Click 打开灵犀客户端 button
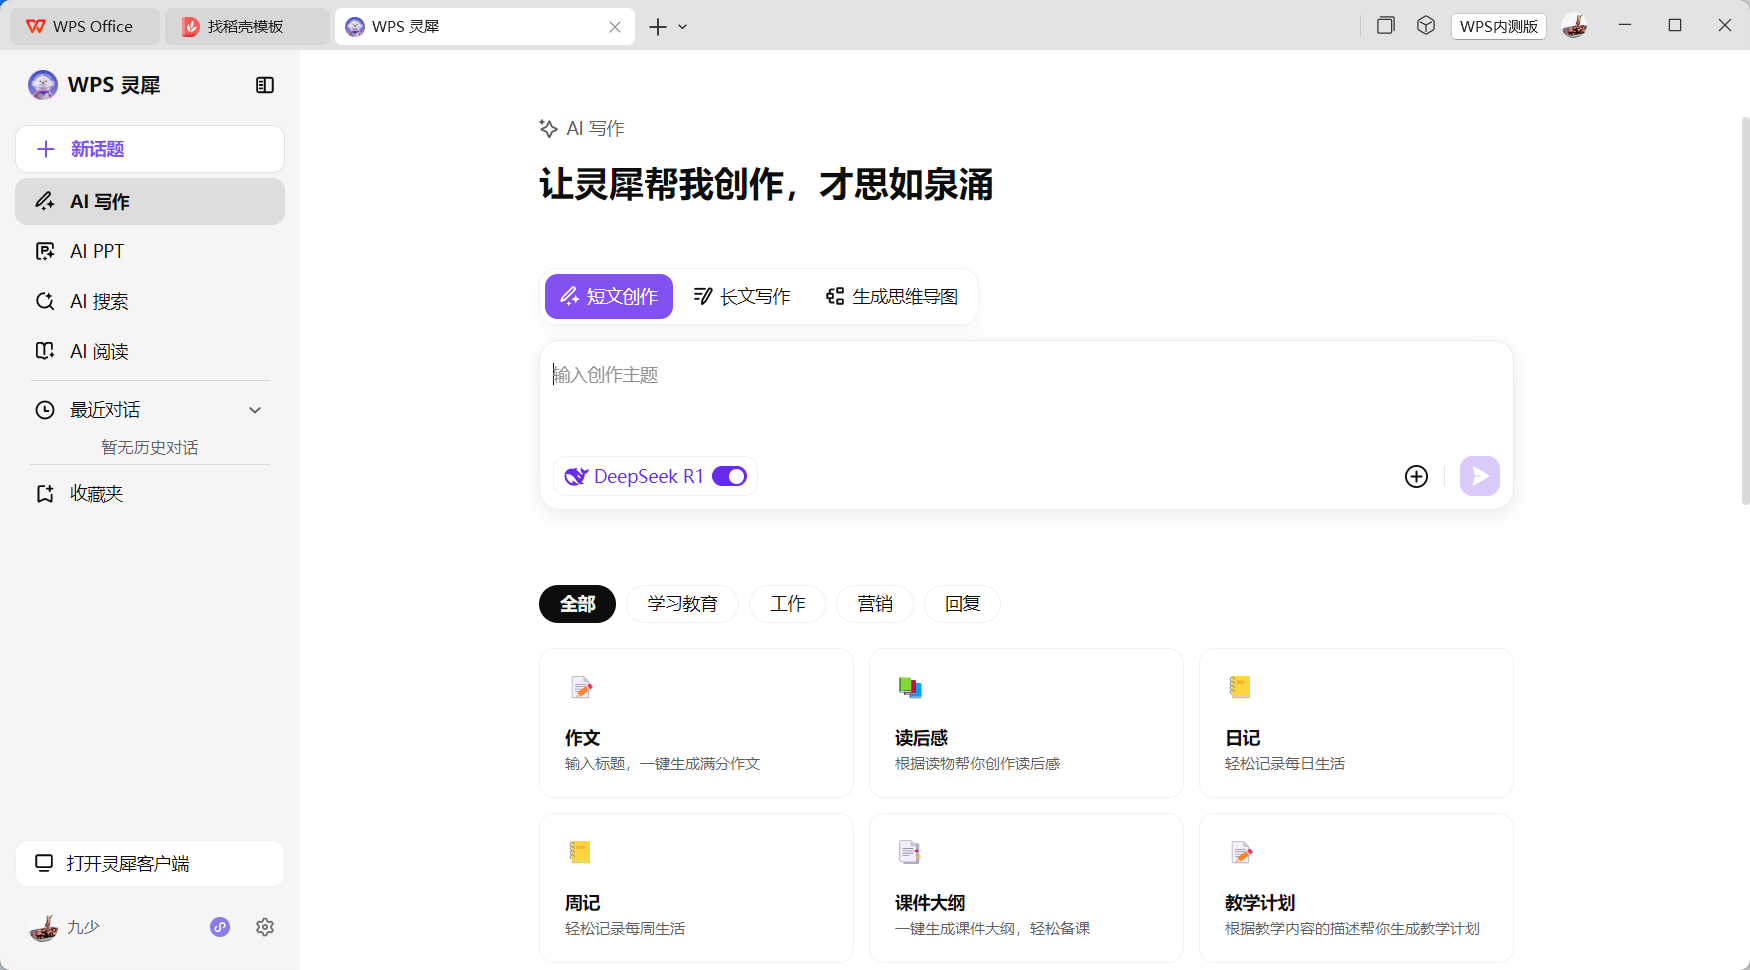Image resolution: width=1750 pixels, height=970 pixels. 150,863
